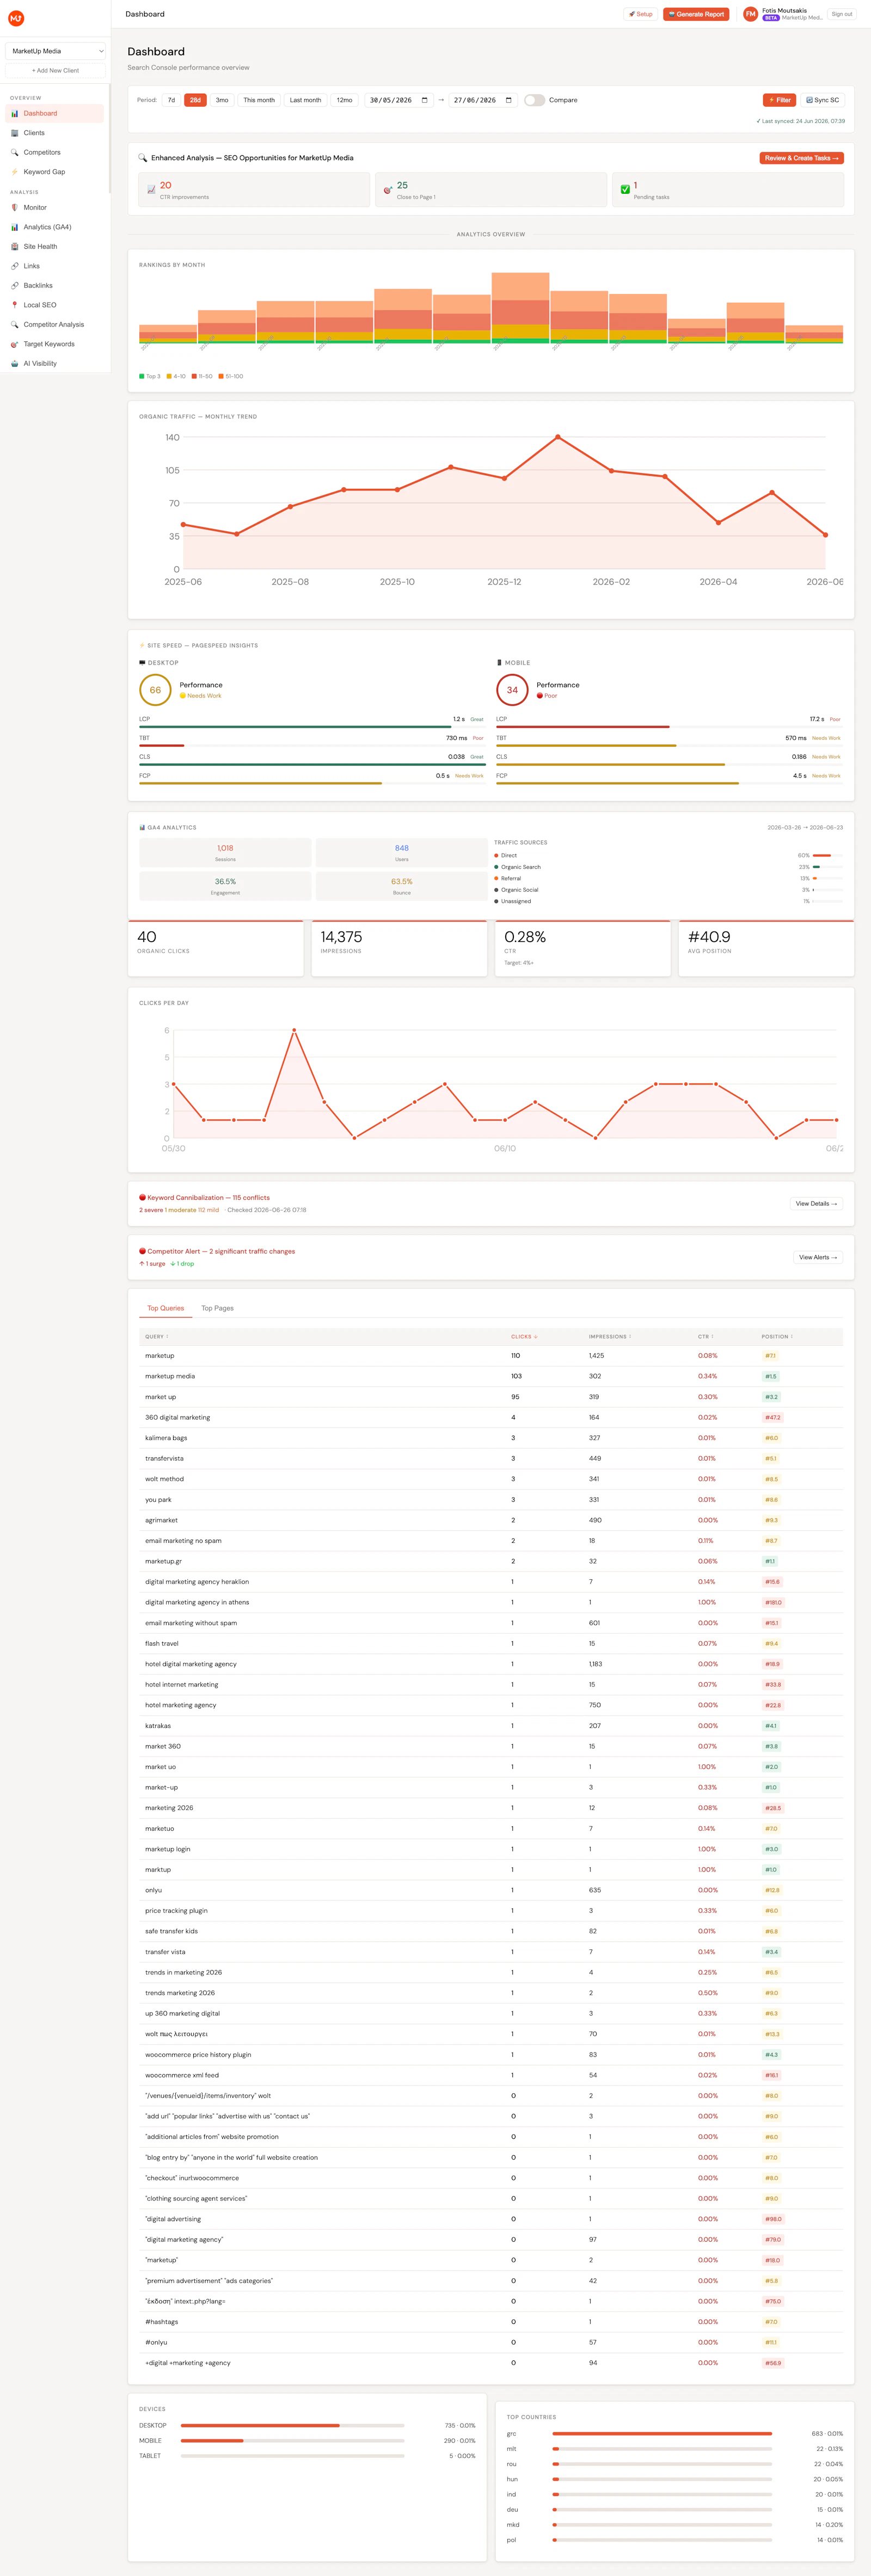Click the "marketup media" query row
Image resolution: width=871 pixels, height=2576 pixels.
click(x=491, y=1376)
